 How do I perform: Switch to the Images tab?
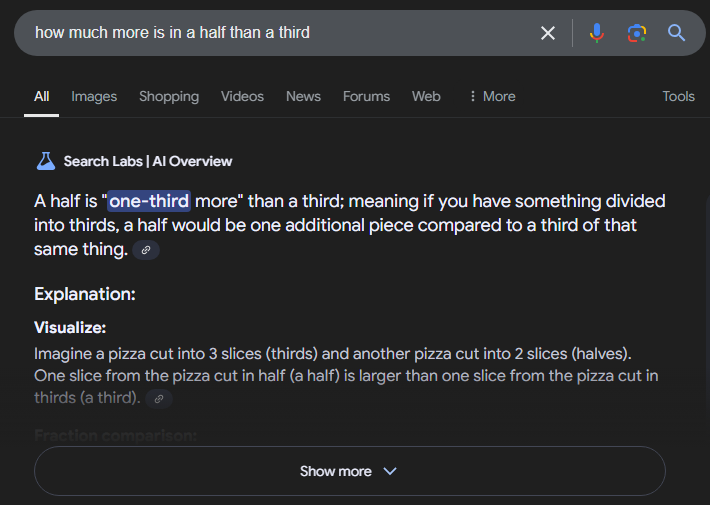tap(94, 97)
